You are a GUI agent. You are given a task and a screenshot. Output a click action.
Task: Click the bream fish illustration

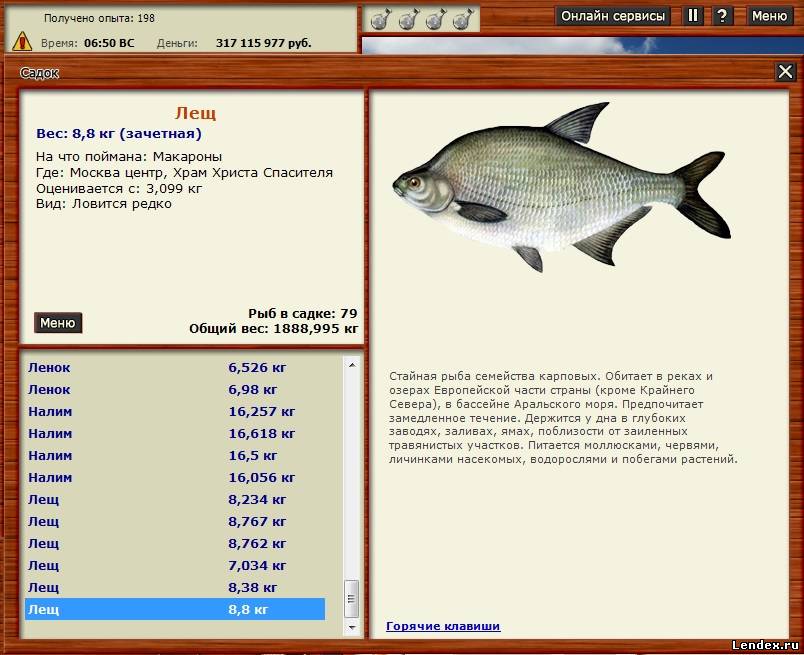[561, 187]
